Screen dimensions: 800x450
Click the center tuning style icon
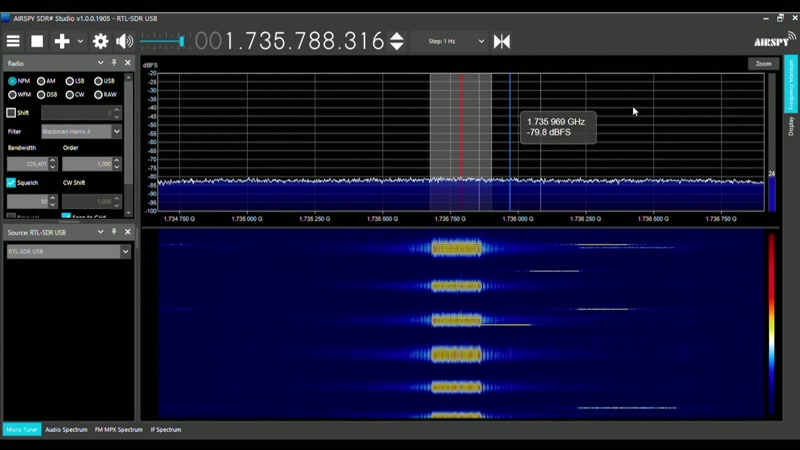502,41
